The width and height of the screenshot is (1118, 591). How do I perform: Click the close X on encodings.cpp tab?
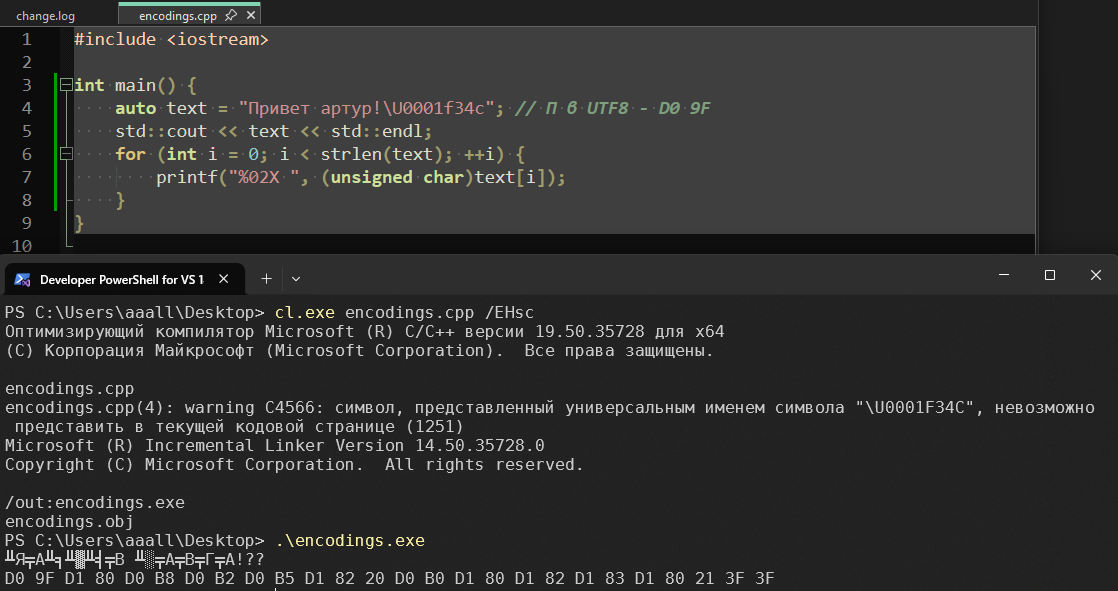coord(250,15)
